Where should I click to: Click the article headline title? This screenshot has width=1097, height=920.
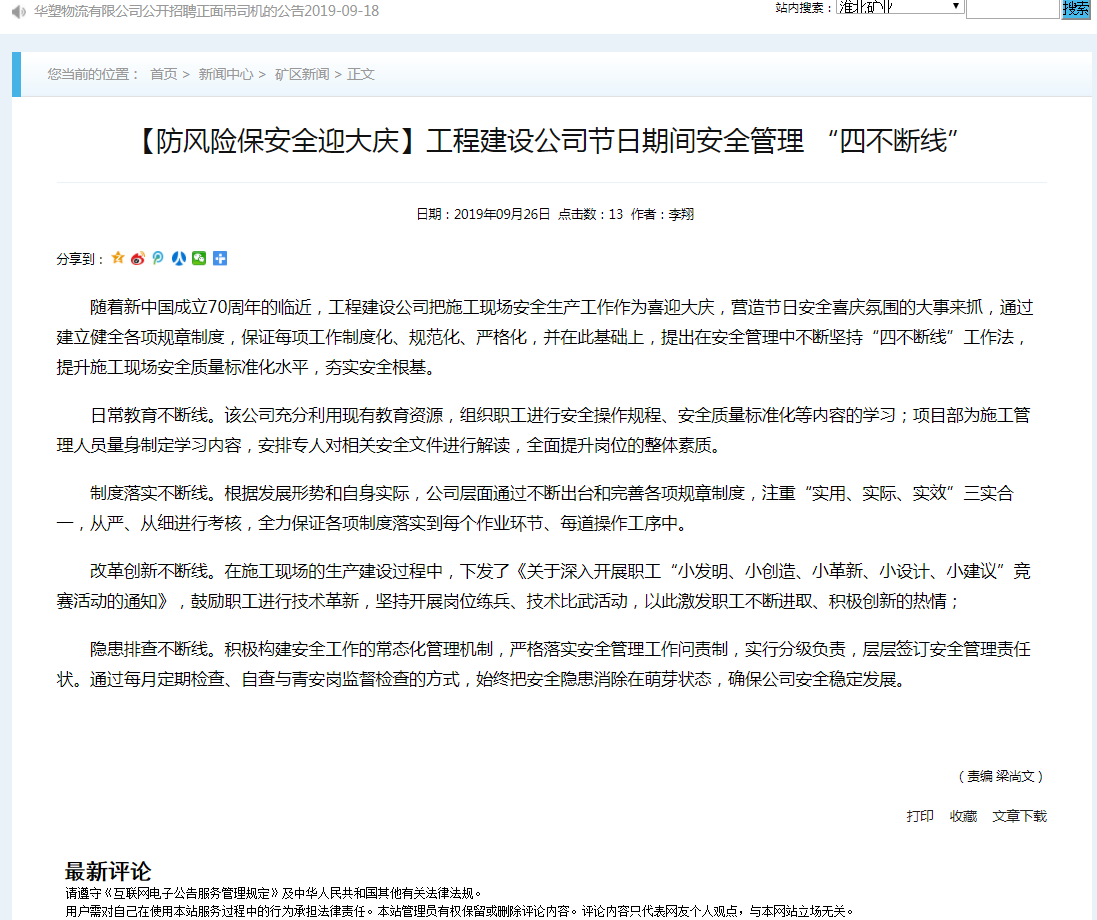click(544, 141)
